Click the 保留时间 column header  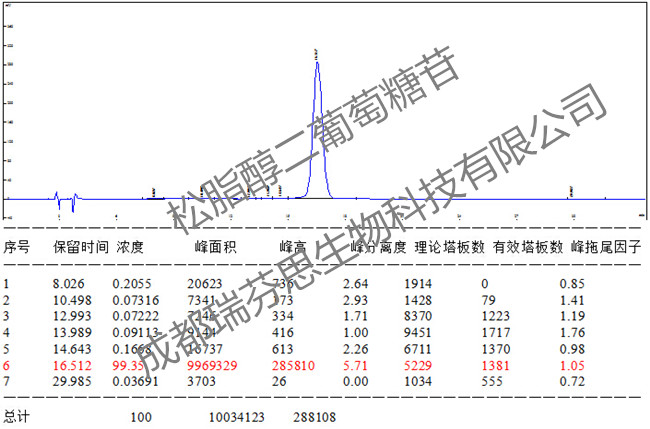point(81,247)
